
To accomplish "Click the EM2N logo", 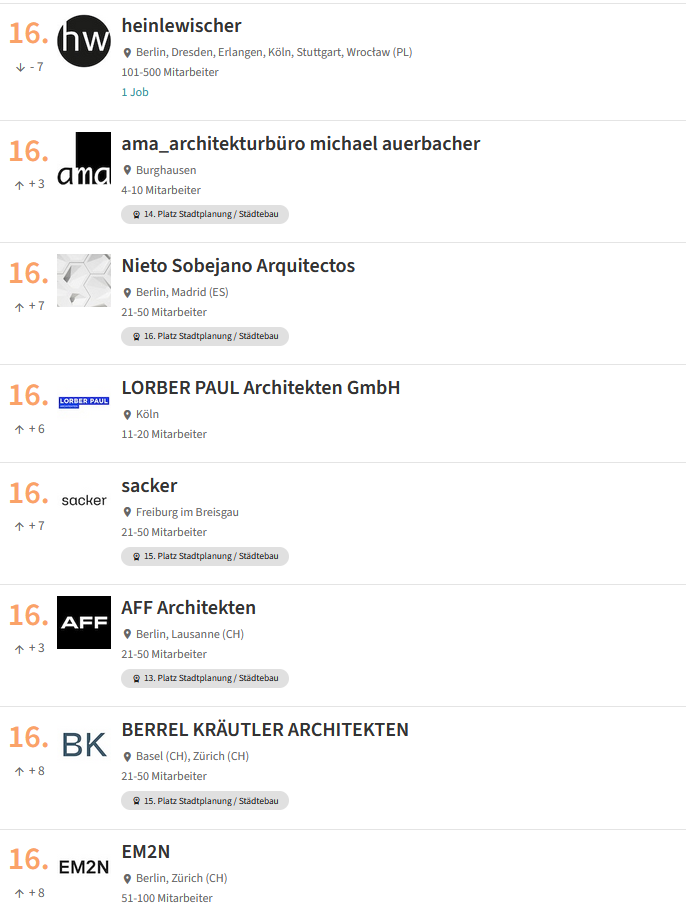I will pos(84,867).
